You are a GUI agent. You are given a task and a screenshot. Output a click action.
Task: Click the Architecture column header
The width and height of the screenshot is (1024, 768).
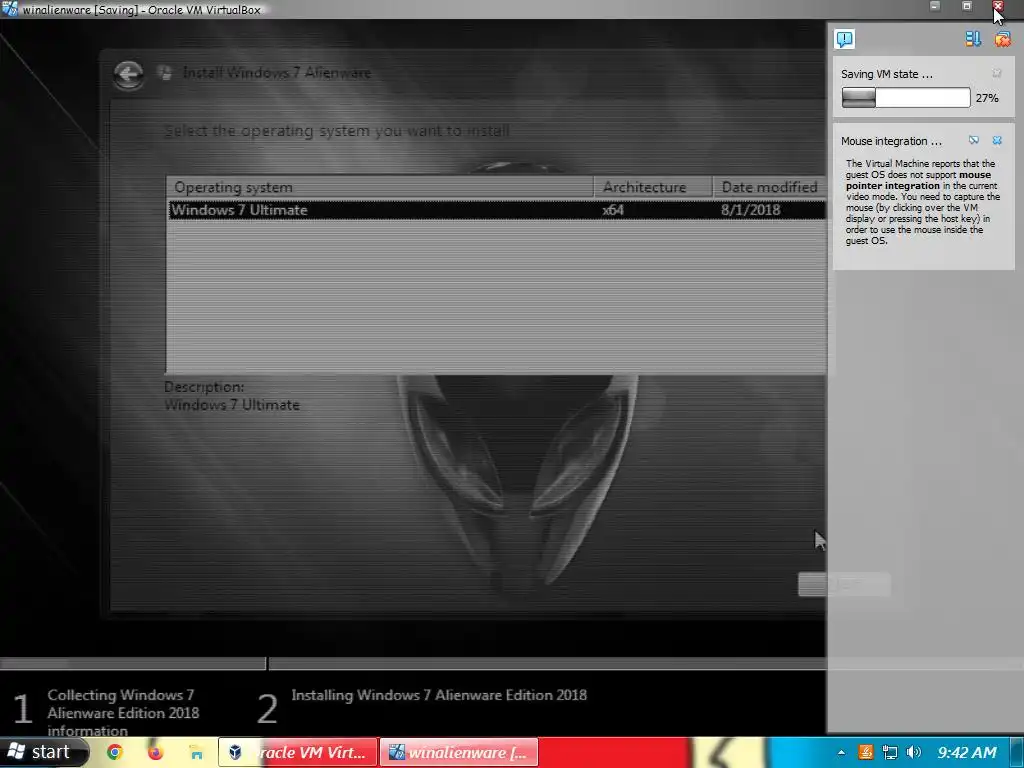coord(652,187)
